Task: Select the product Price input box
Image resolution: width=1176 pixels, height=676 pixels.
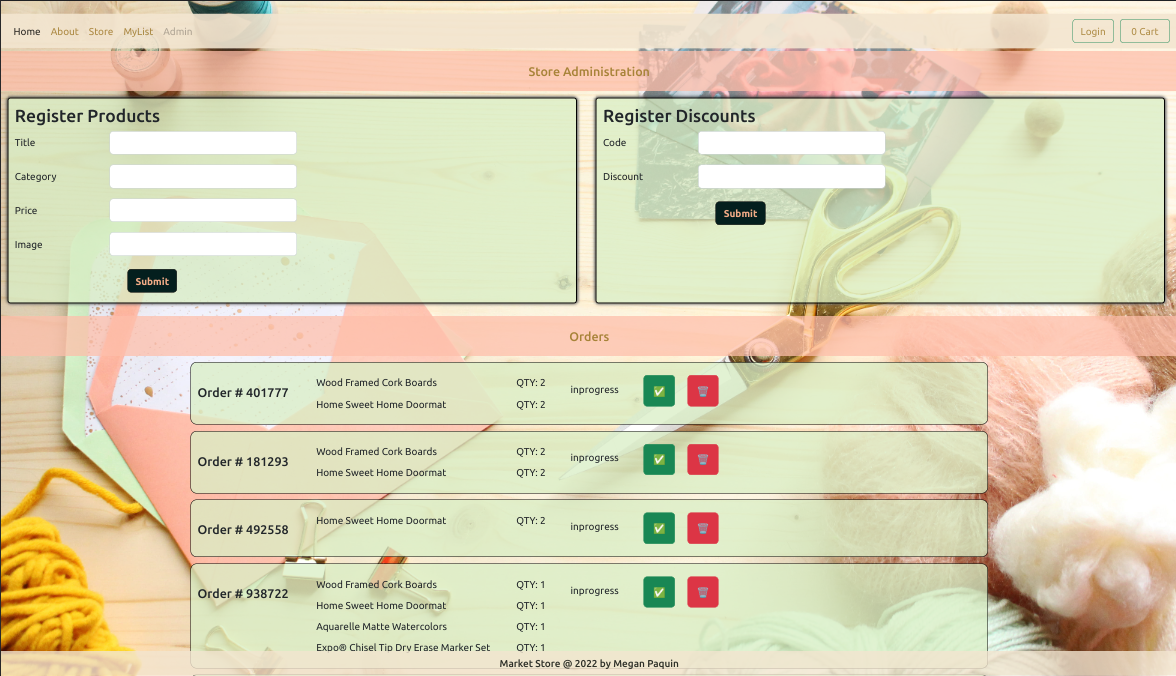Action: click(x=203, y=211)
